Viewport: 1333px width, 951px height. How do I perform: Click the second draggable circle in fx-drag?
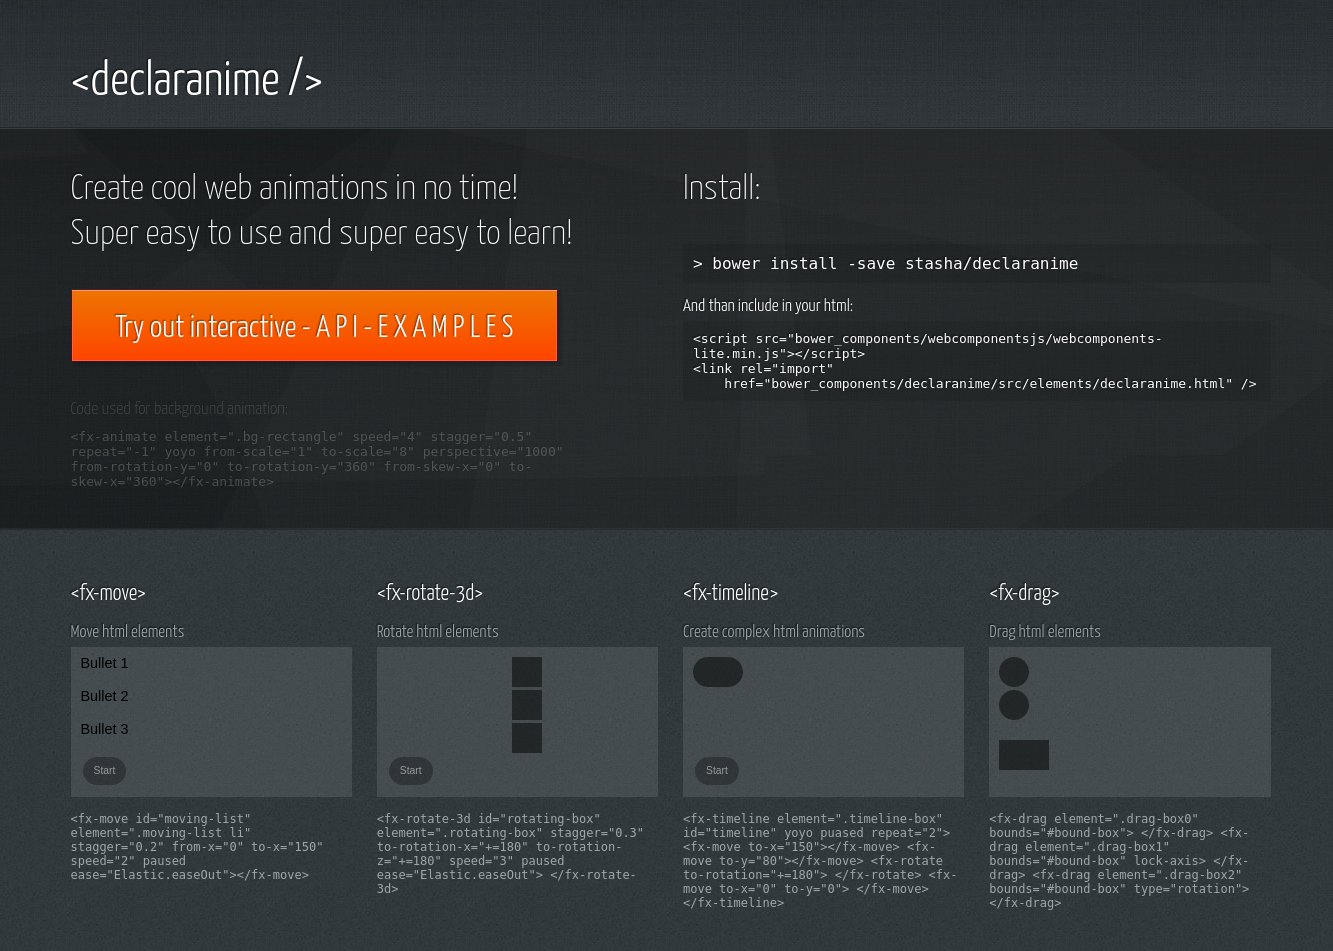click(x=1014, y=705)
